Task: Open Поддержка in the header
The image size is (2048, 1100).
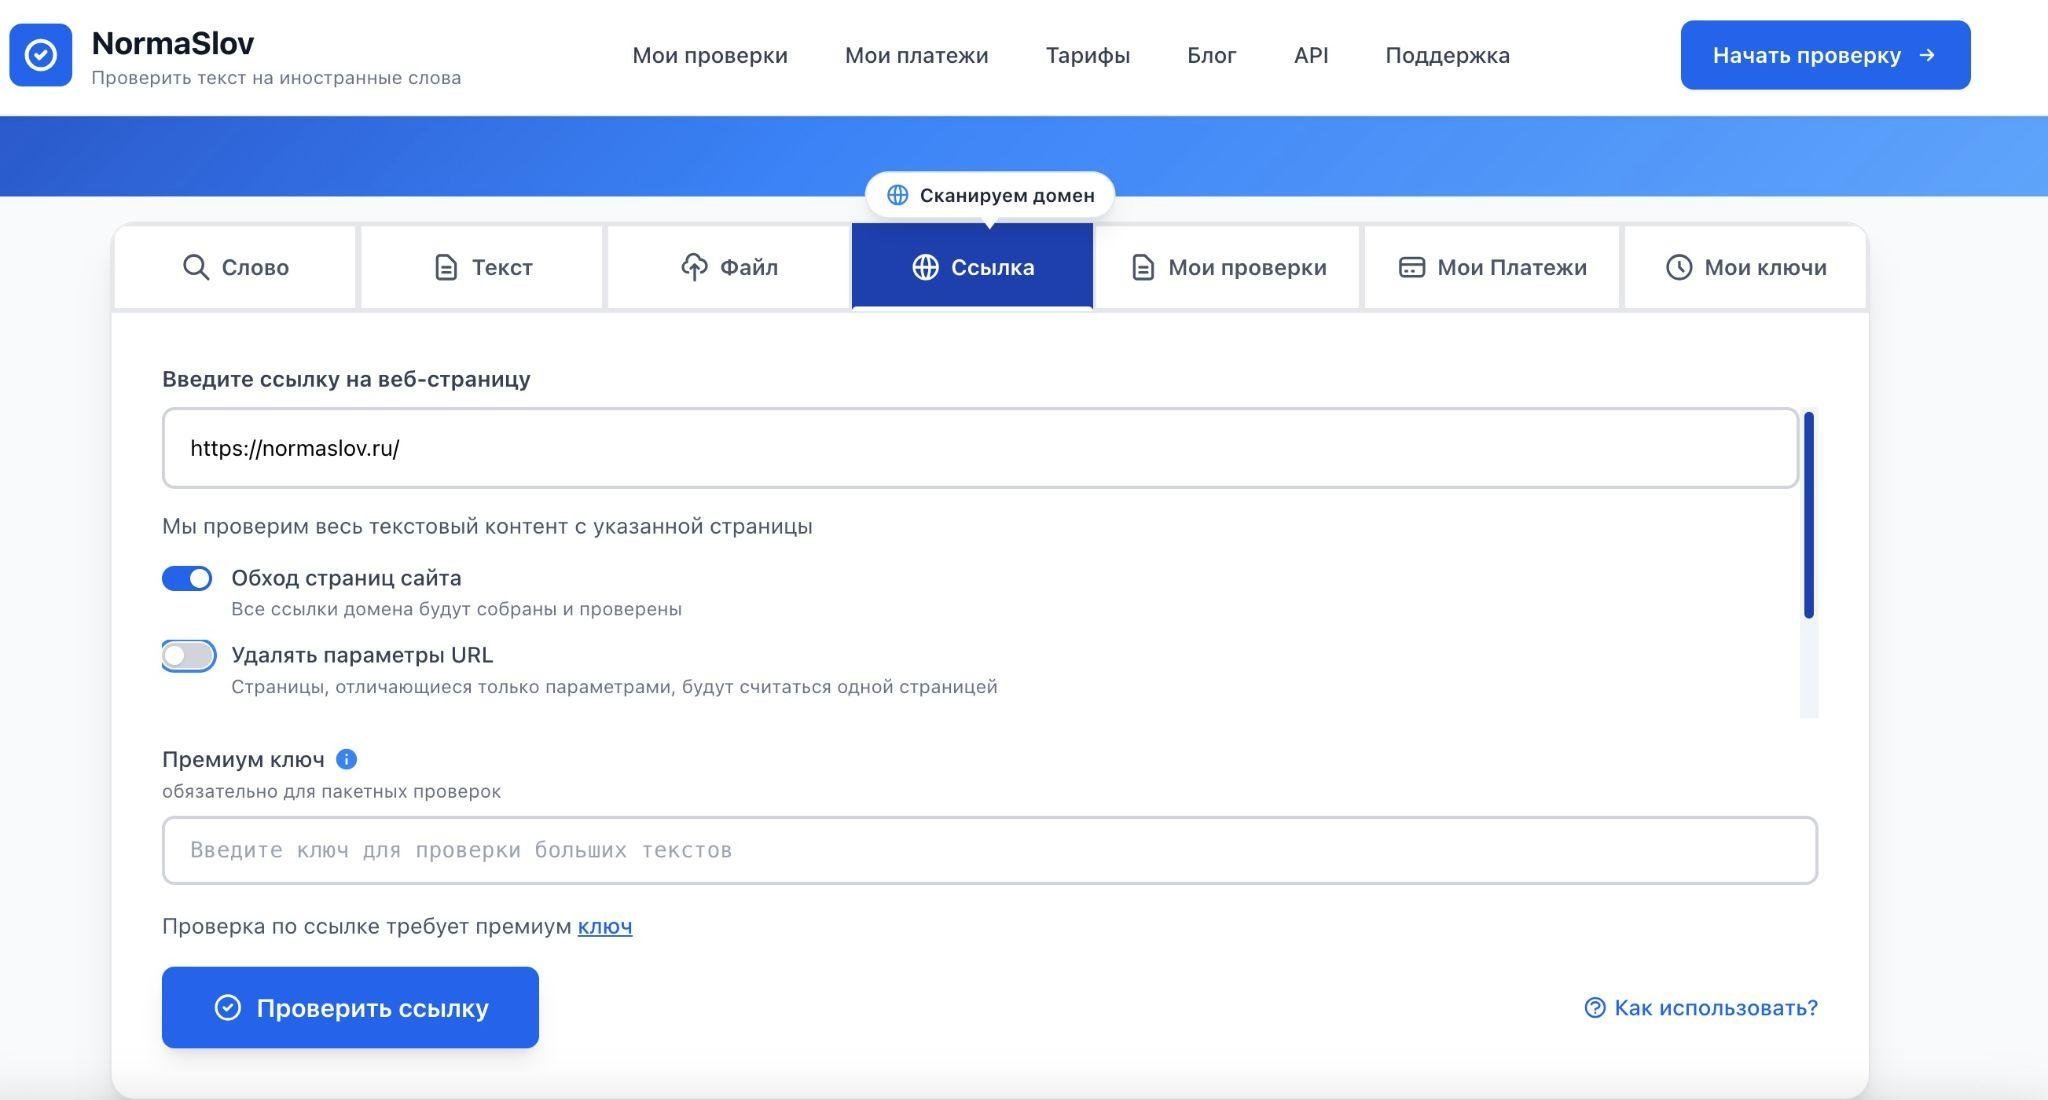Action: pyautogui.click(x=1447, y=55)
